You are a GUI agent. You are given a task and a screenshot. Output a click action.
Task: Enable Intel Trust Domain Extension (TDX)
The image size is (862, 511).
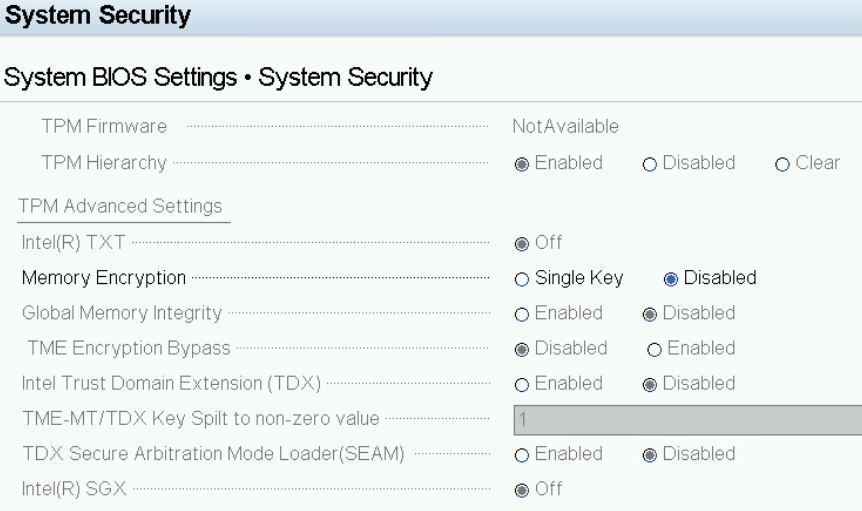tap(522, 384)
